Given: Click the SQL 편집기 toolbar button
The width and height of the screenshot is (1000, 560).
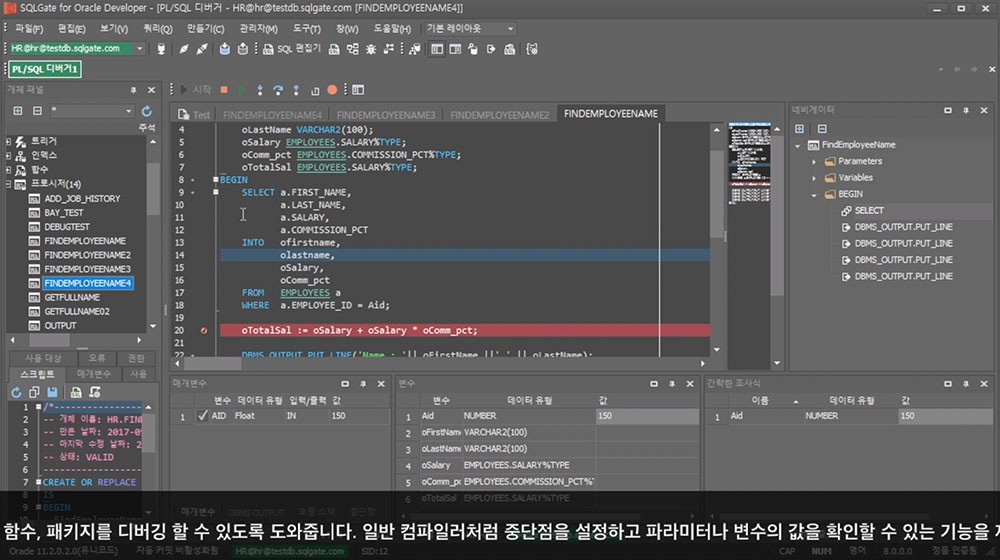Looking at the screenshot, I should [292, 48].
